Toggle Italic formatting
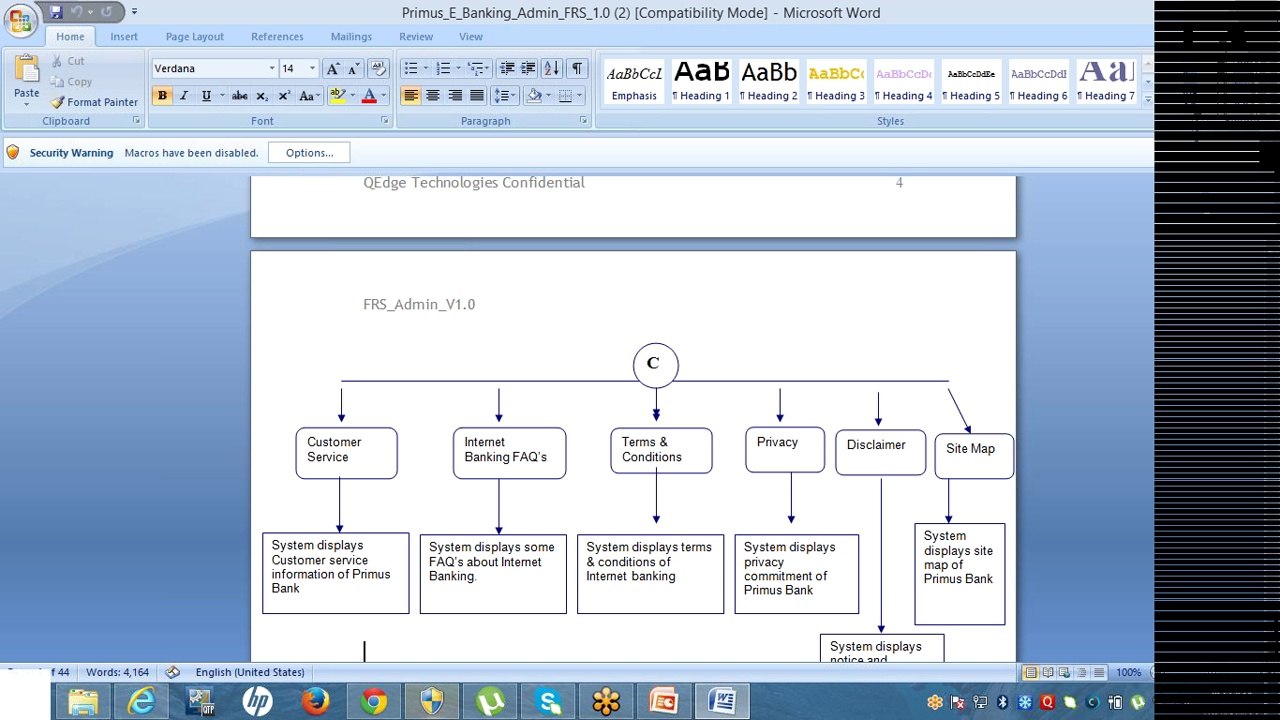This screenshot has height=720, width=1280. [x=184, y=95]
